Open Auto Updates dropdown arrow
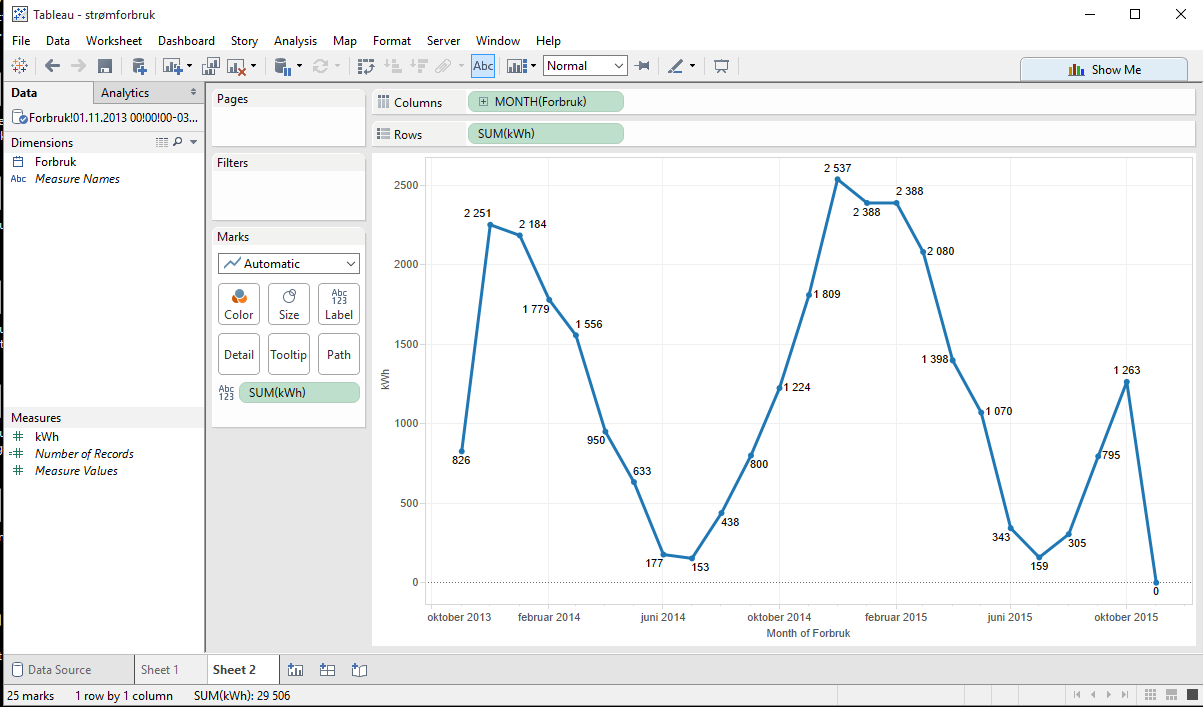The width and height of the screenshot is (1203, 707). [x=298, y=67]
